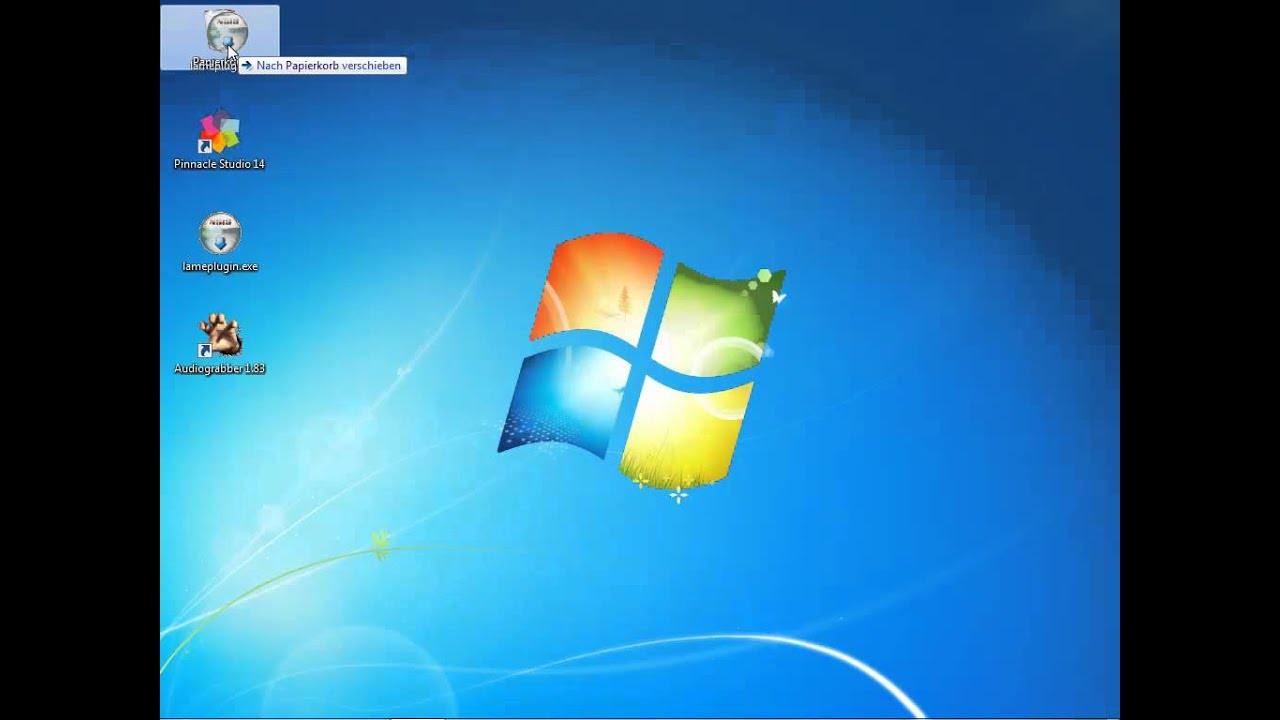The height and width of the screenshot is (720, 1280).
Task: Select the Papierkorb recycle bin icon
Action: click(219, 38)
